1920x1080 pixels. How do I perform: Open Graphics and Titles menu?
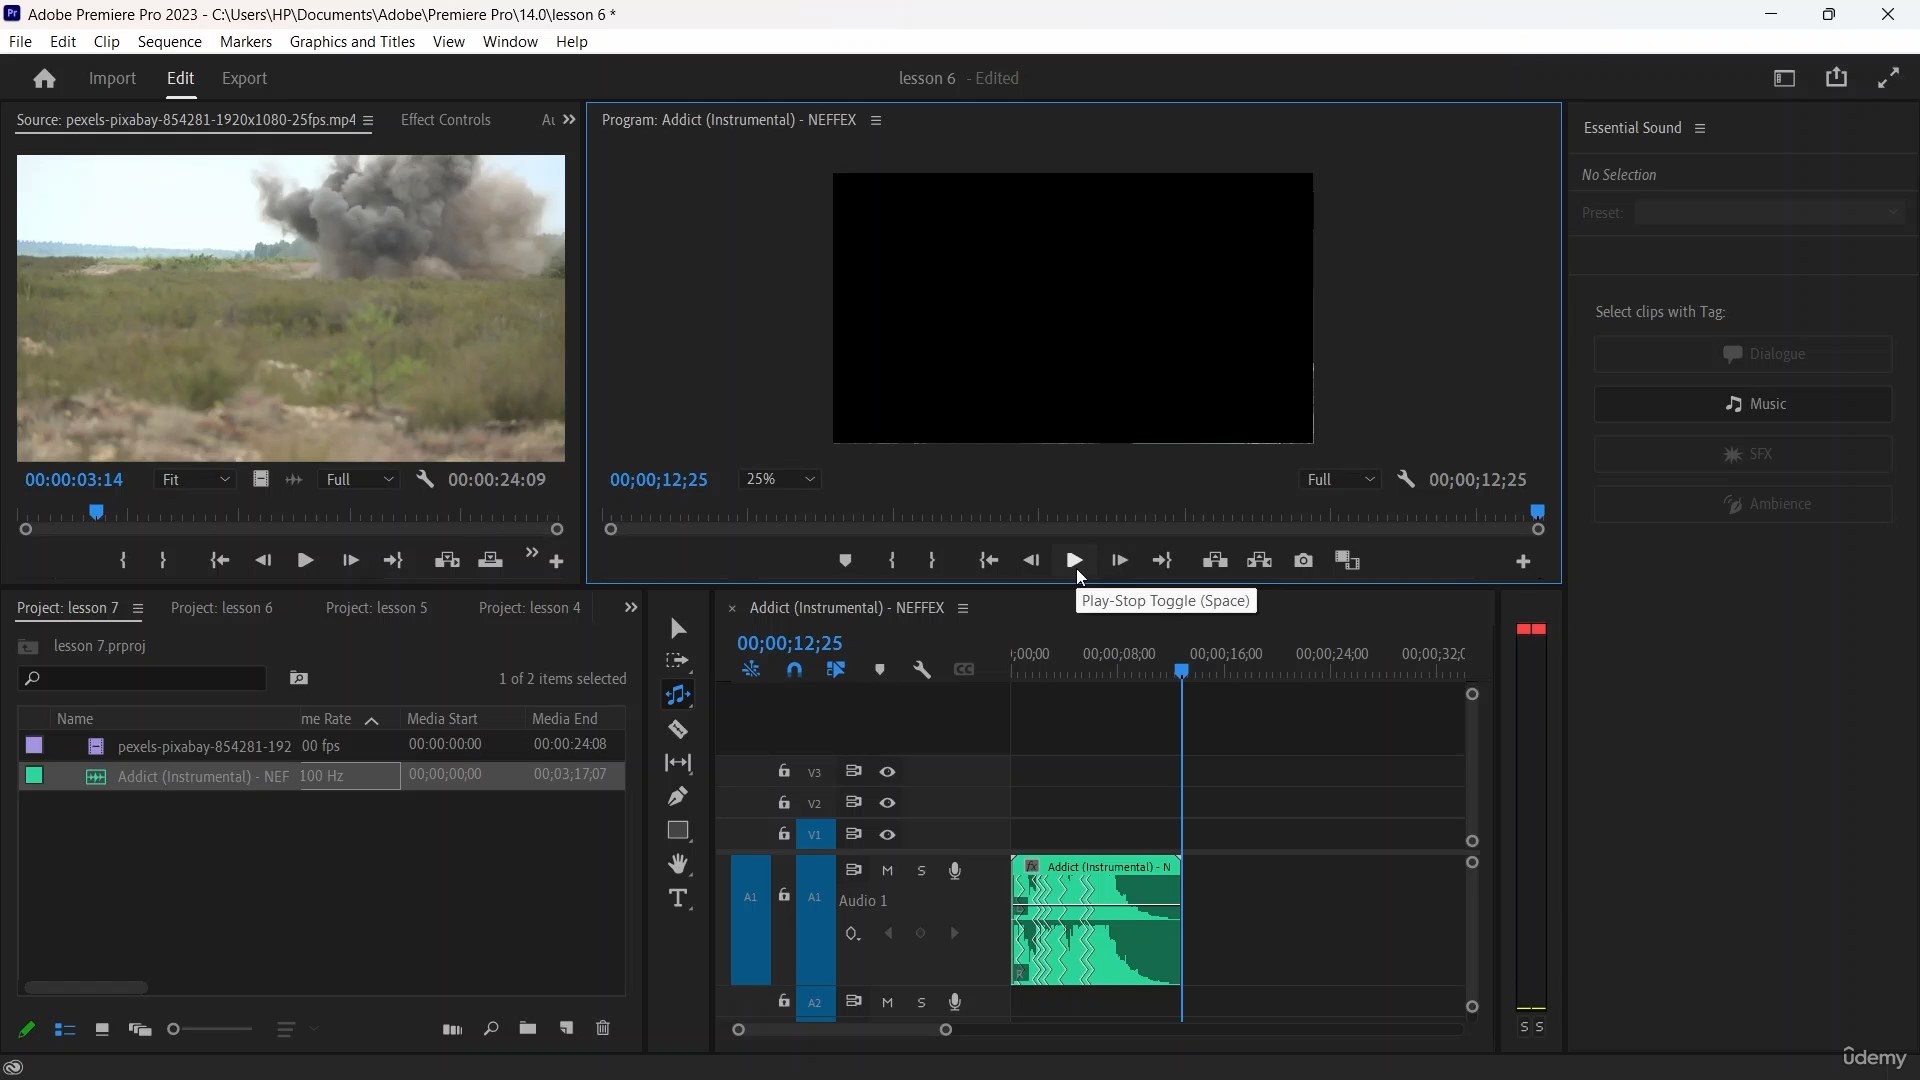352,42
